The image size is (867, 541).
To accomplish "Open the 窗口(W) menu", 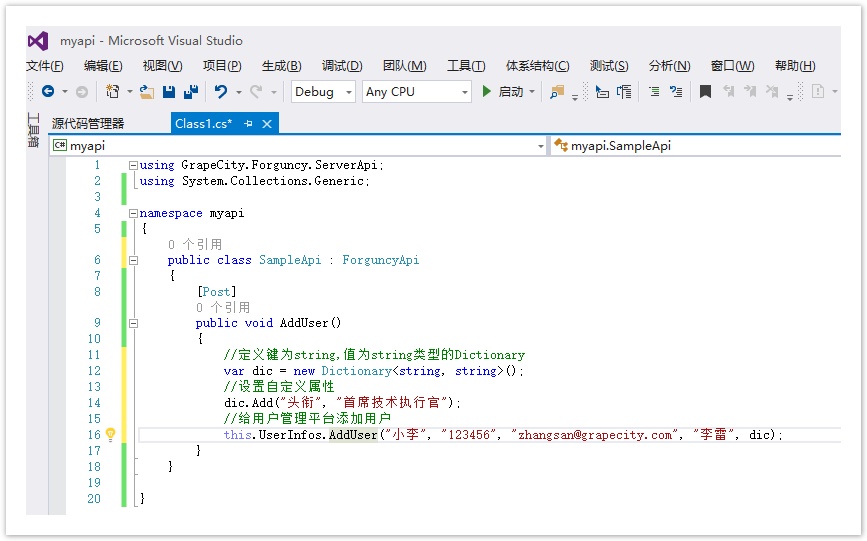I will [732, 66].
